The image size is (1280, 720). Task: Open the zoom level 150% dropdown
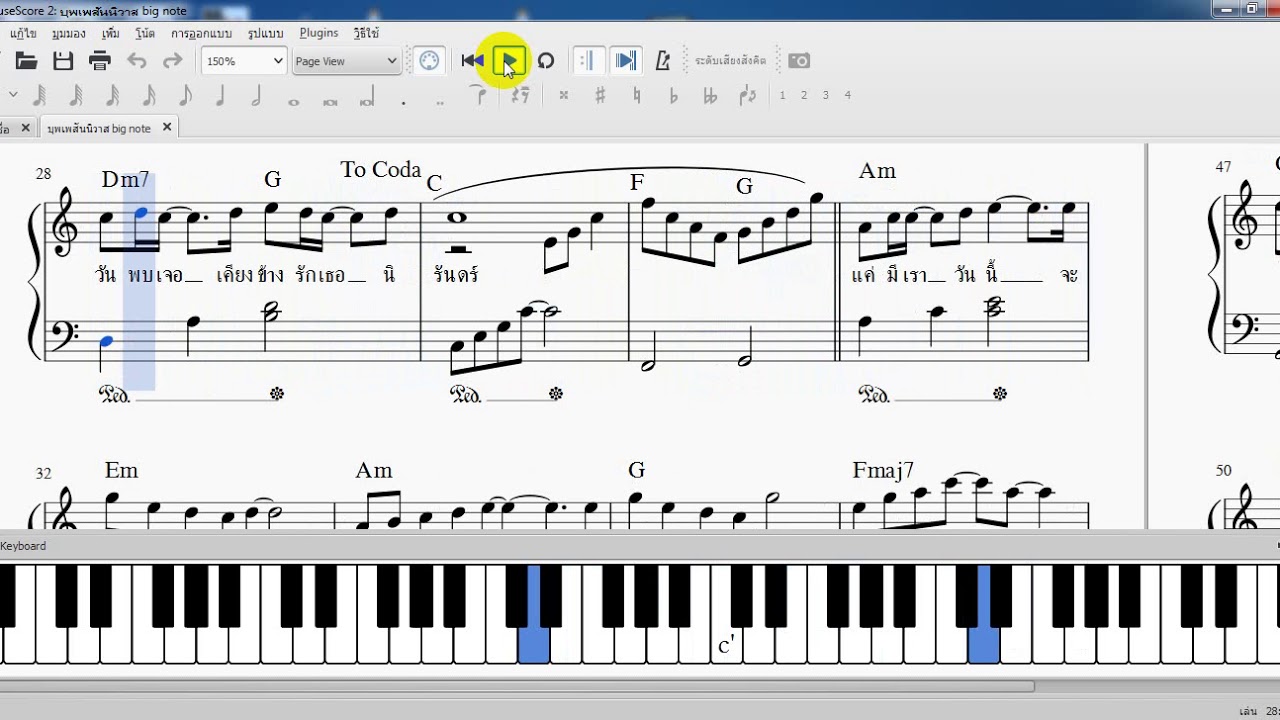click(x=244, y=61)
